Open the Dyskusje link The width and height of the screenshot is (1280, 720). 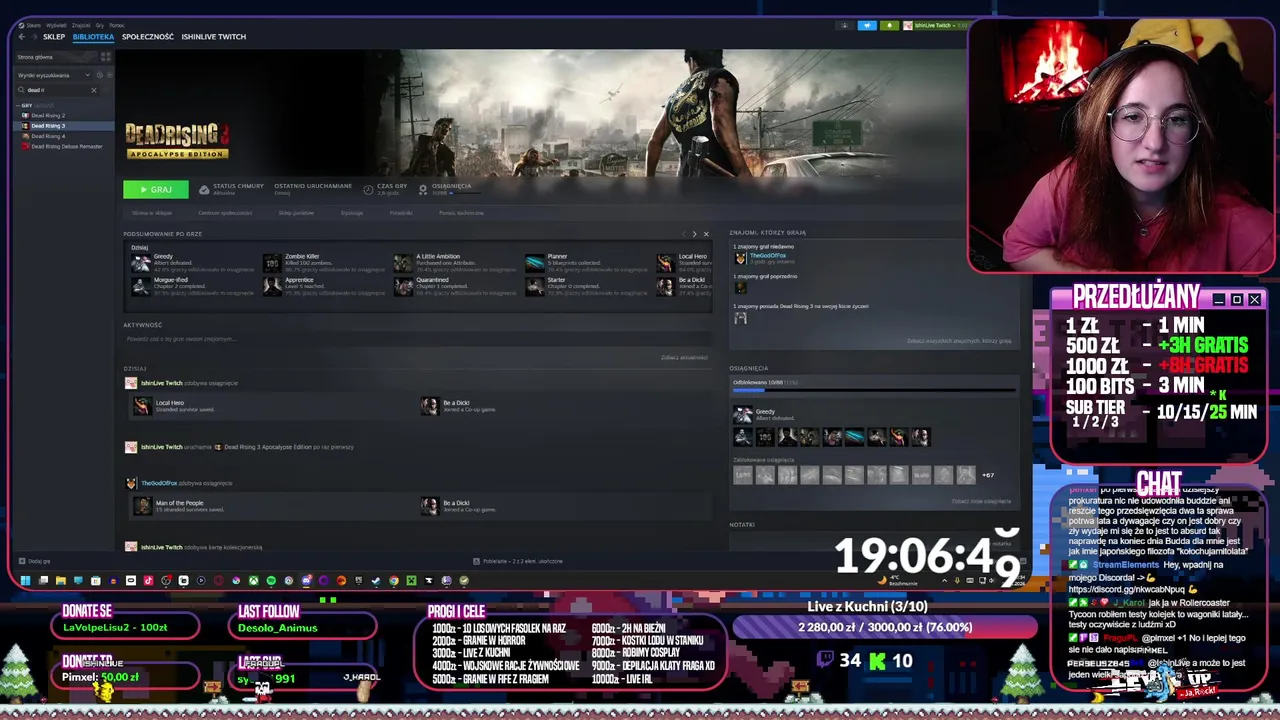click(352, 213)
